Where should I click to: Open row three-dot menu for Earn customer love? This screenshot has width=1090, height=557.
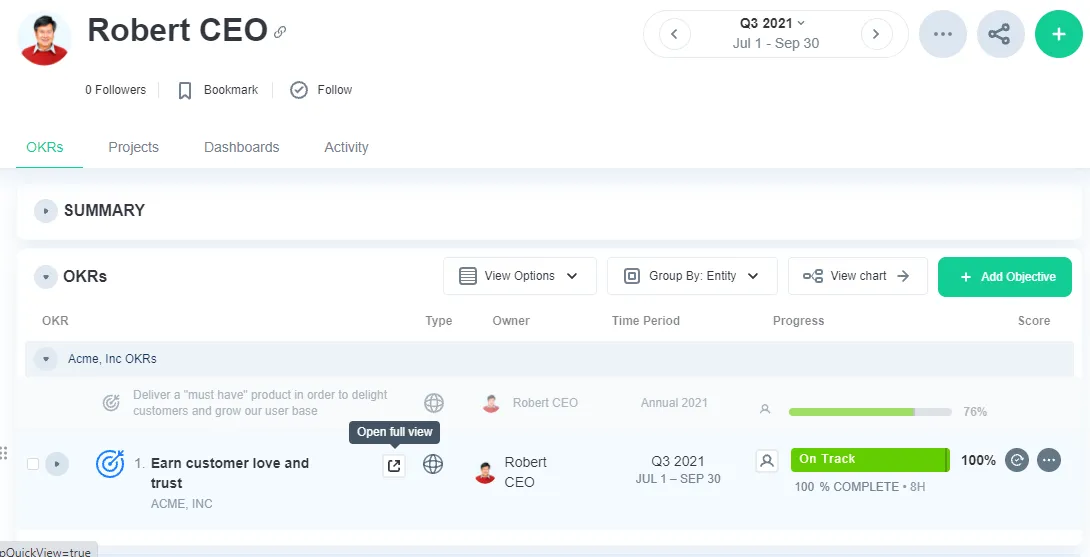click(x=1049, y=460)
